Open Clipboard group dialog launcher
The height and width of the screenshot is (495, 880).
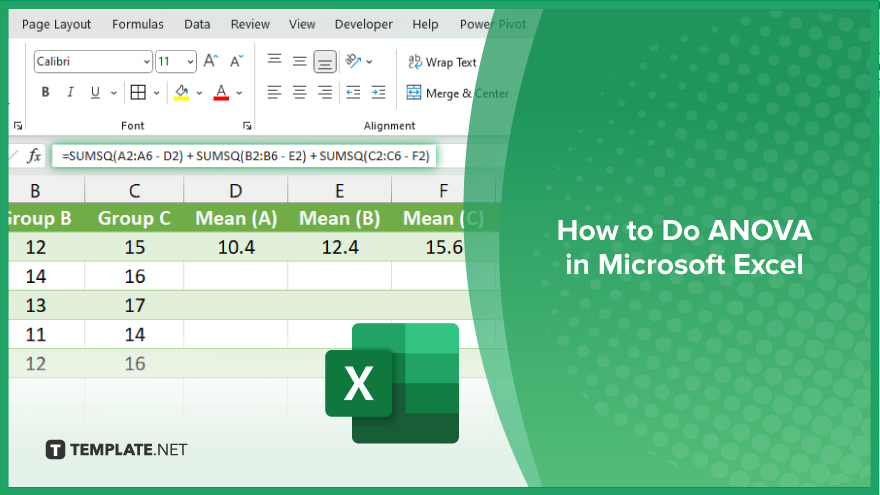pyautogui.click(x=17, y=126)
